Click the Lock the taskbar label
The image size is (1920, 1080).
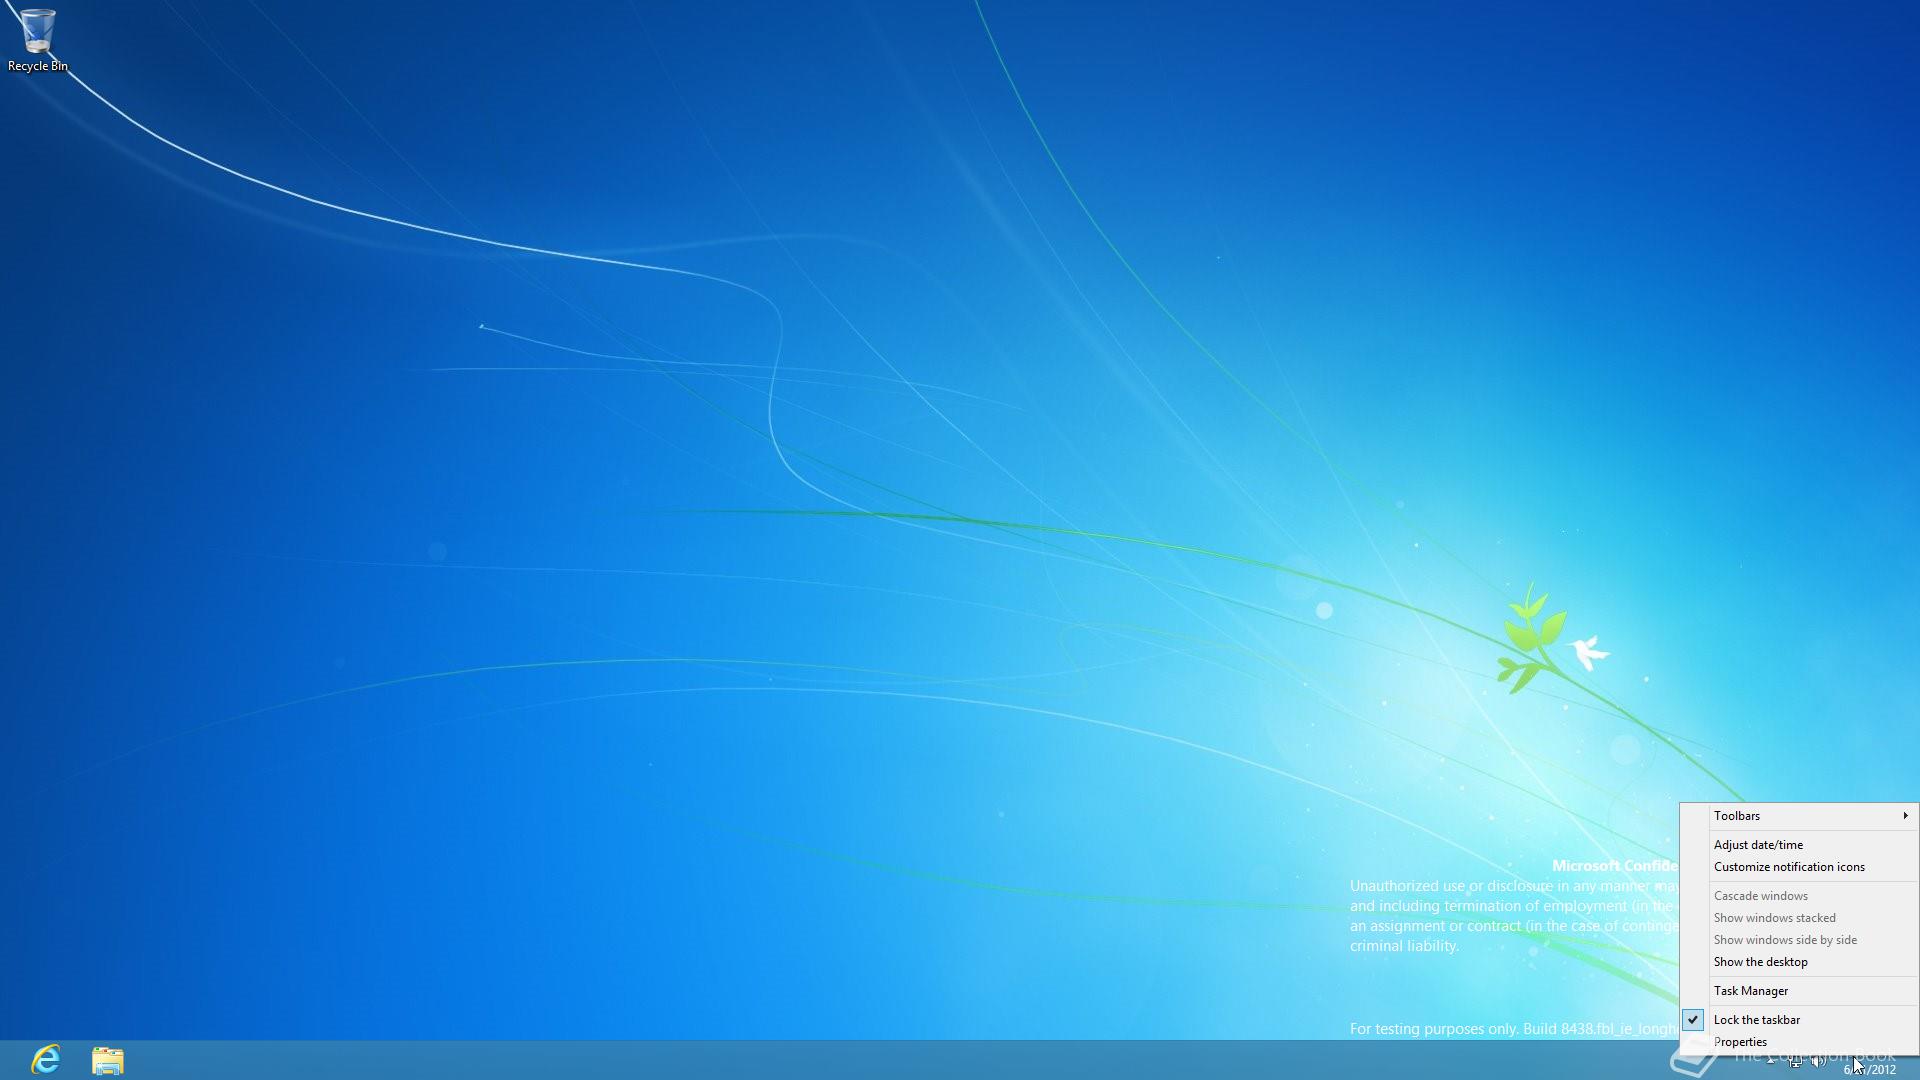click(x=1757, y=1020)
